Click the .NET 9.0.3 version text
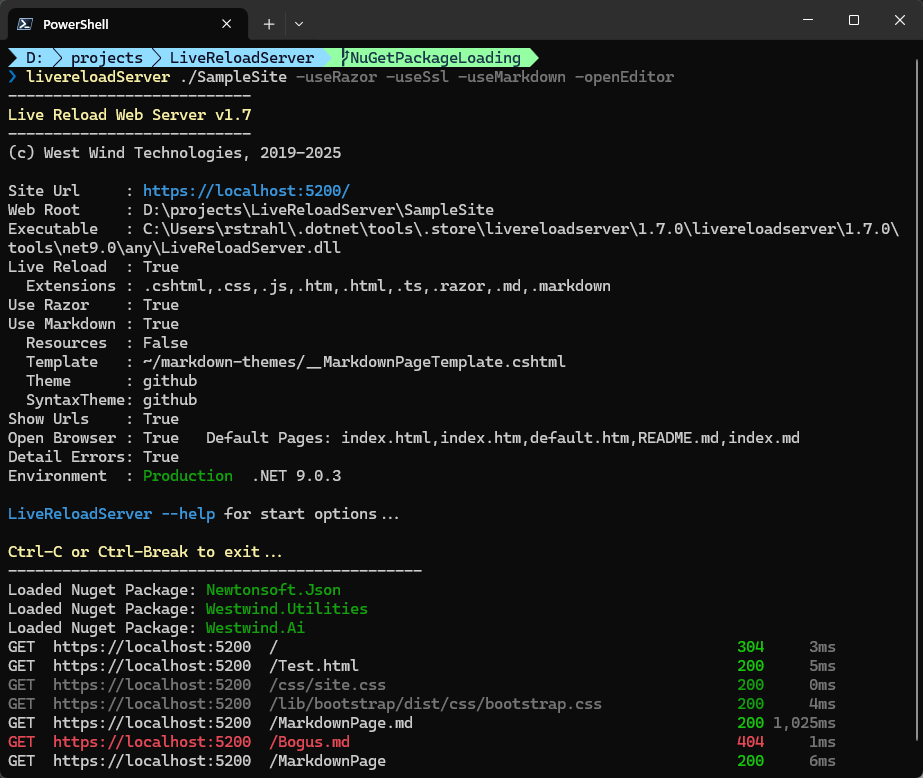This screenshot has width=923, height=778. pyautogui.click(x=297, y=476)
